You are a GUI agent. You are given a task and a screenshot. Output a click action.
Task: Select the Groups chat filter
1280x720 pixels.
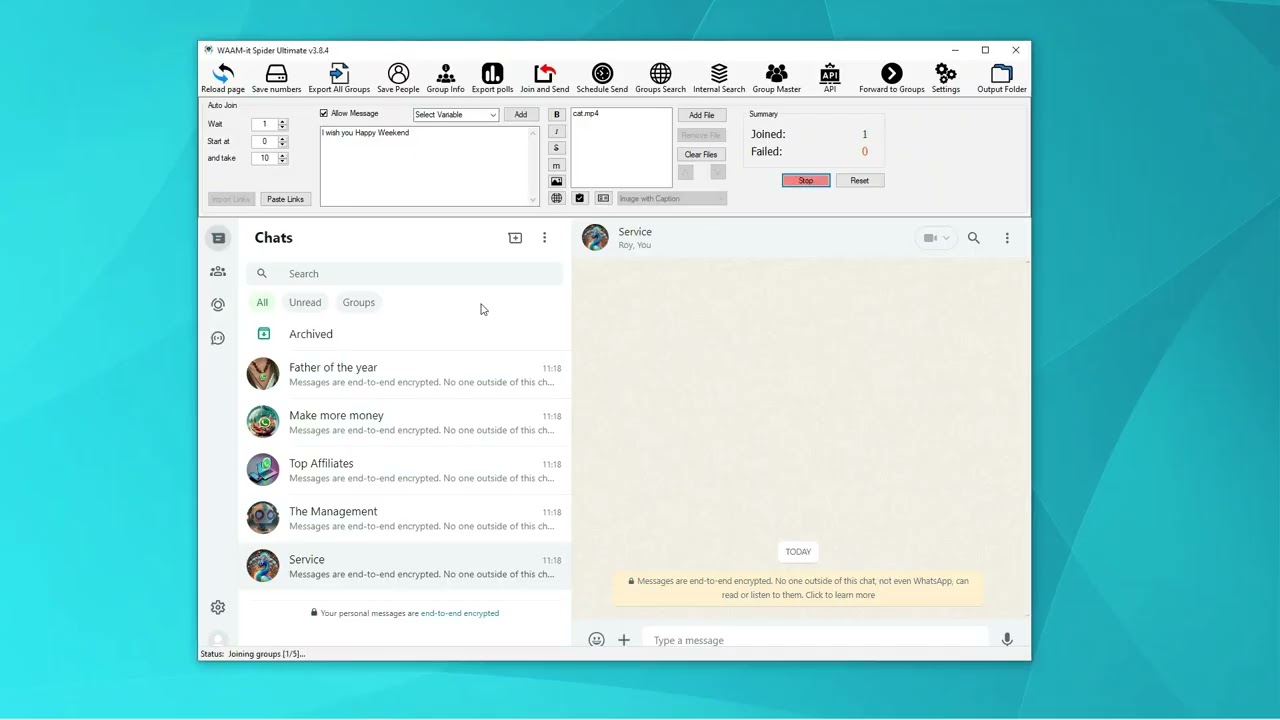click(359, 302)
